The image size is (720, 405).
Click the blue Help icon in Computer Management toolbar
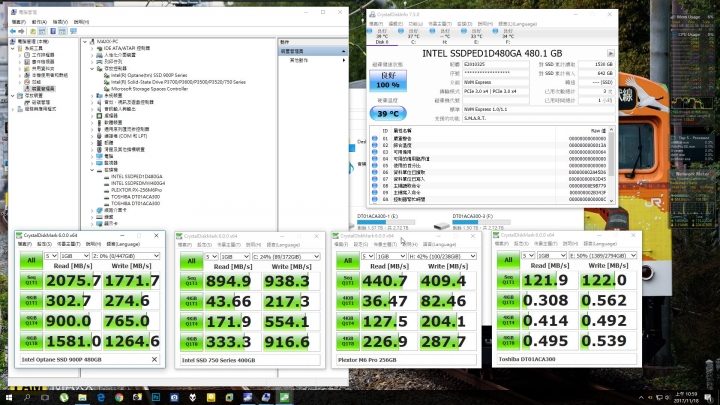click(53, 31)
